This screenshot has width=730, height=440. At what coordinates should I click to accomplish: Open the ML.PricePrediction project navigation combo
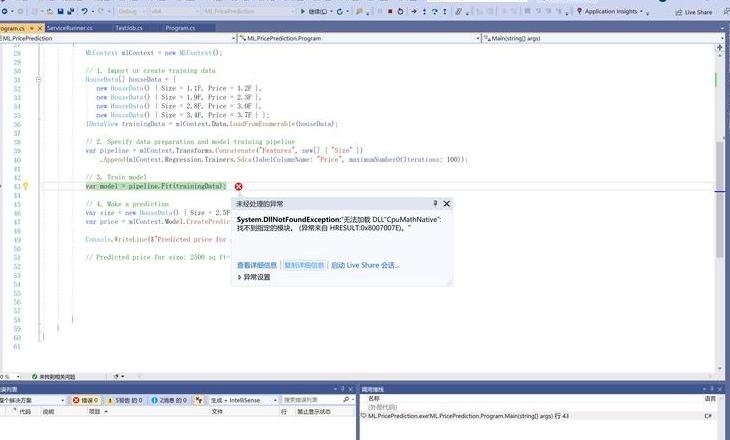click(118, 38)
